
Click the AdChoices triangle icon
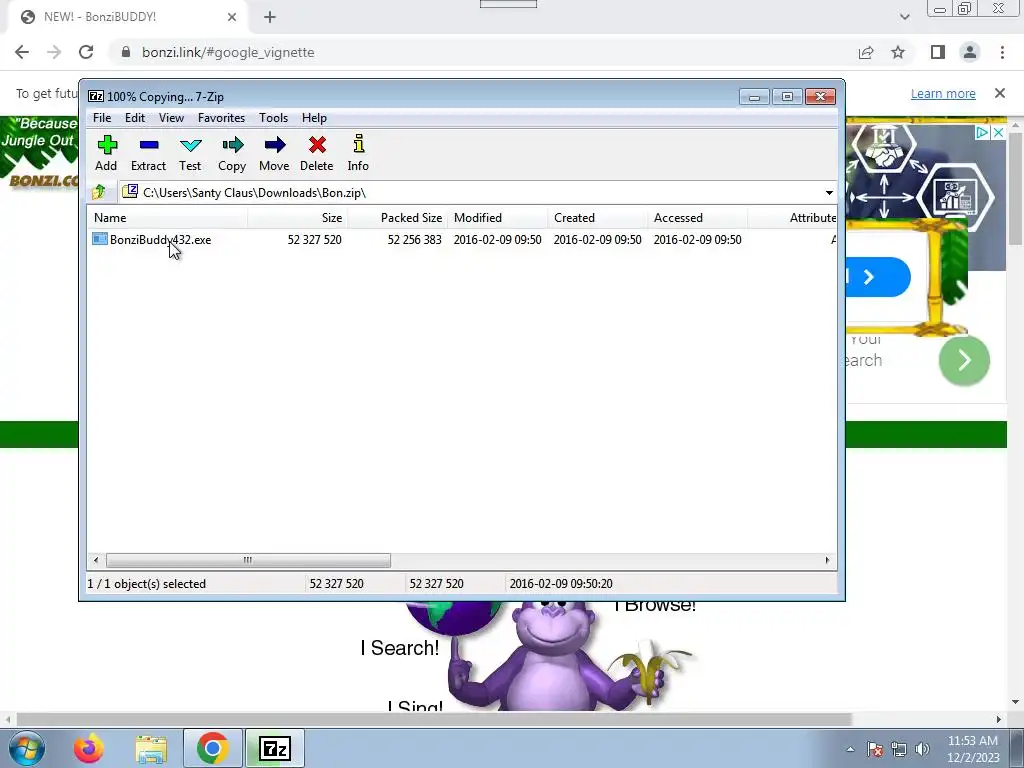(x=982, y=133)
